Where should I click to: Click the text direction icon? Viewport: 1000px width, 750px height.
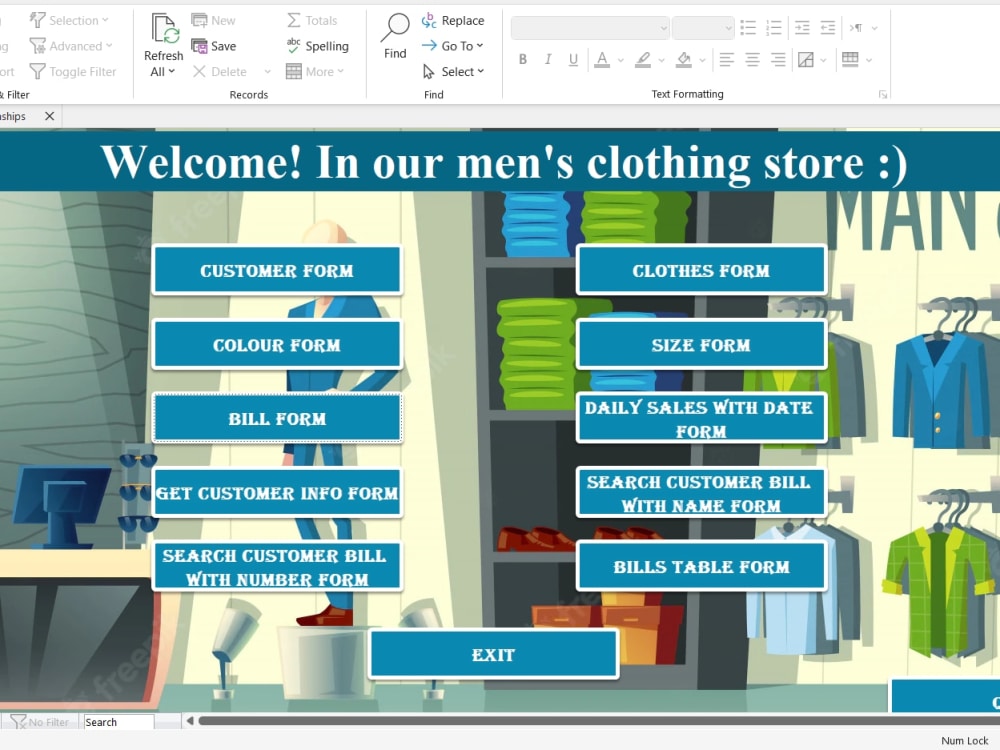coord(855,27)
